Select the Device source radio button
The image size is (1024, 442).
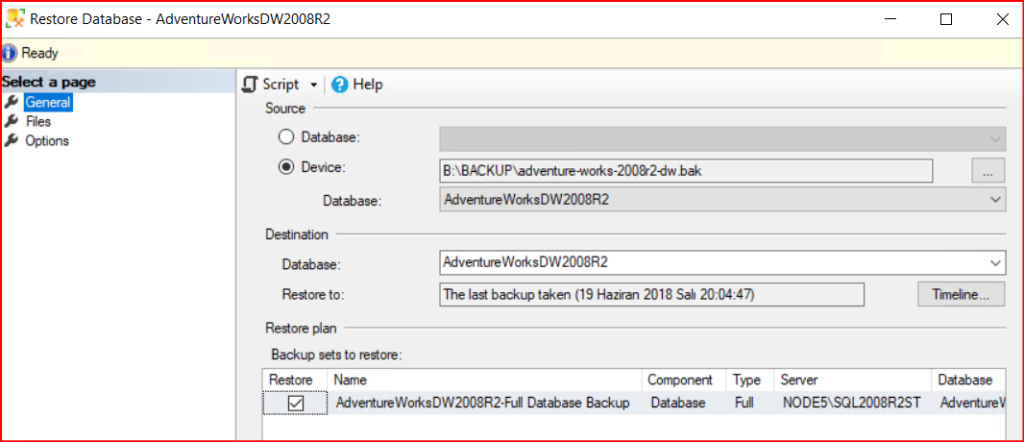[x=286, y=167]
